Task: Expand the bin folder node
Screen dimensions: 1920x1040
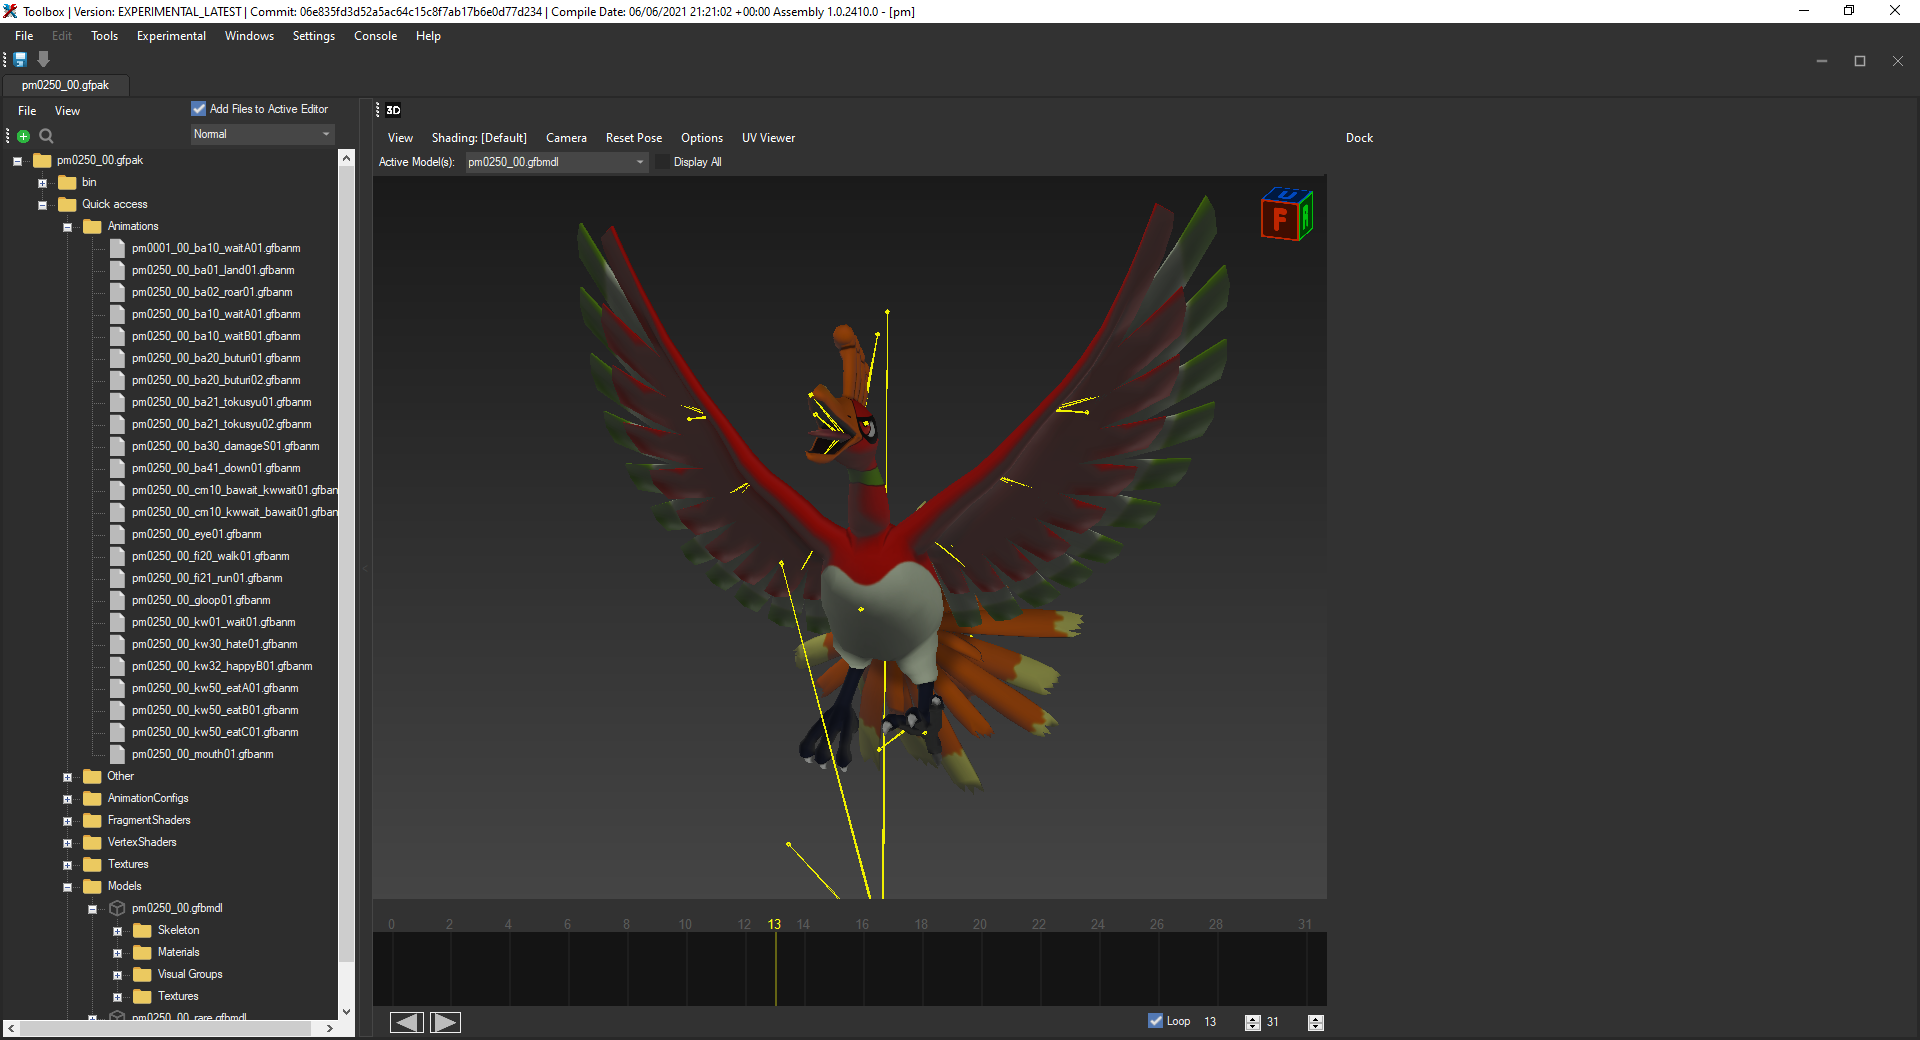Action: (42, 183)
